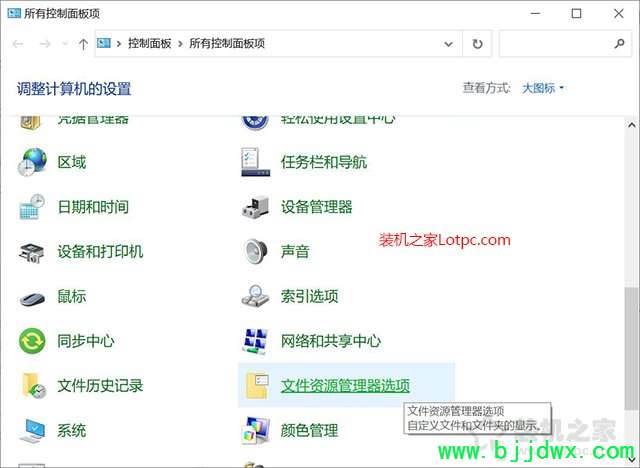This screenshot has height=468, width=640.
Task: Open the 同步中心 link
Action: pos(86,341)
